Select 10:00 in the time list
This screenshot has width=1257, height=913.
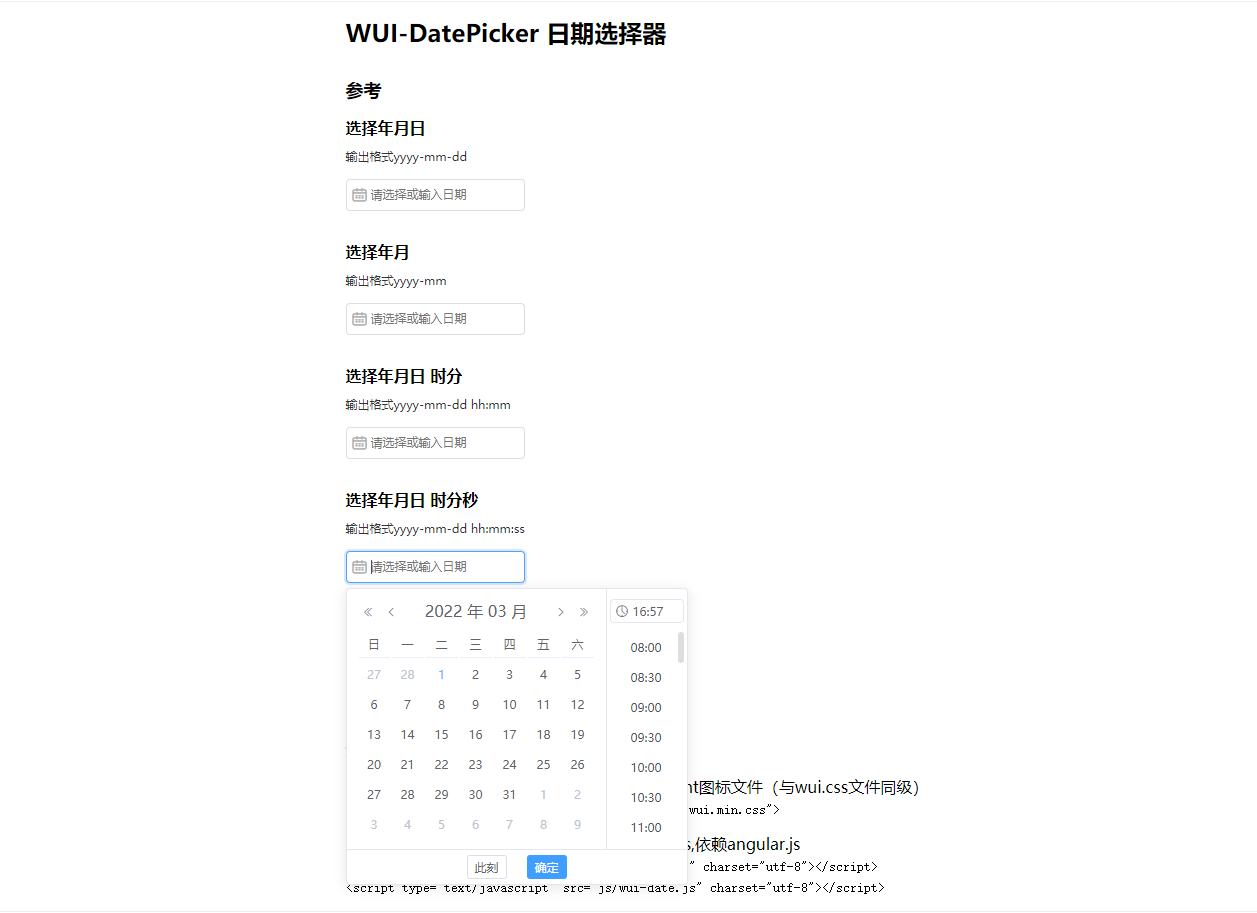click(x=646, y=768)
